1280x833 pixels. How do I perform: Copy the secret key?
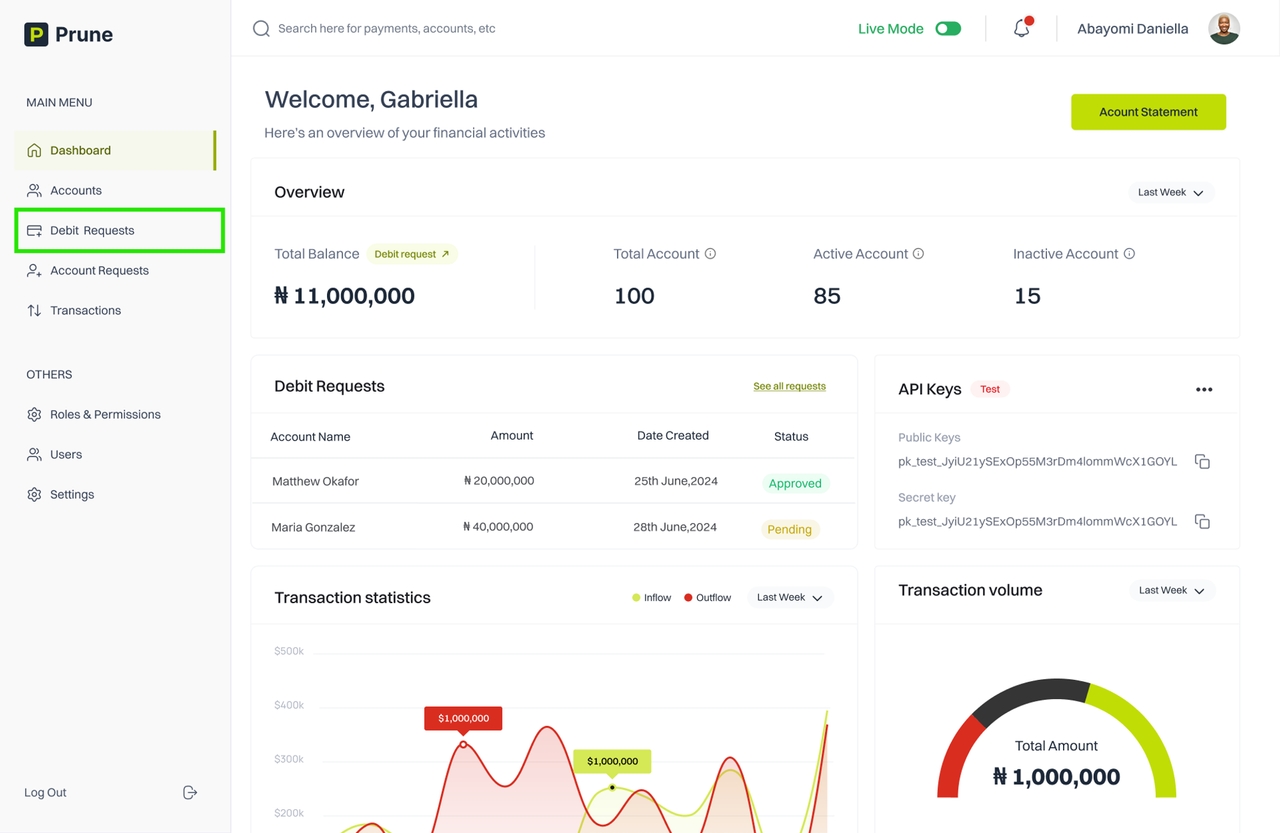tap(1202, 522)
